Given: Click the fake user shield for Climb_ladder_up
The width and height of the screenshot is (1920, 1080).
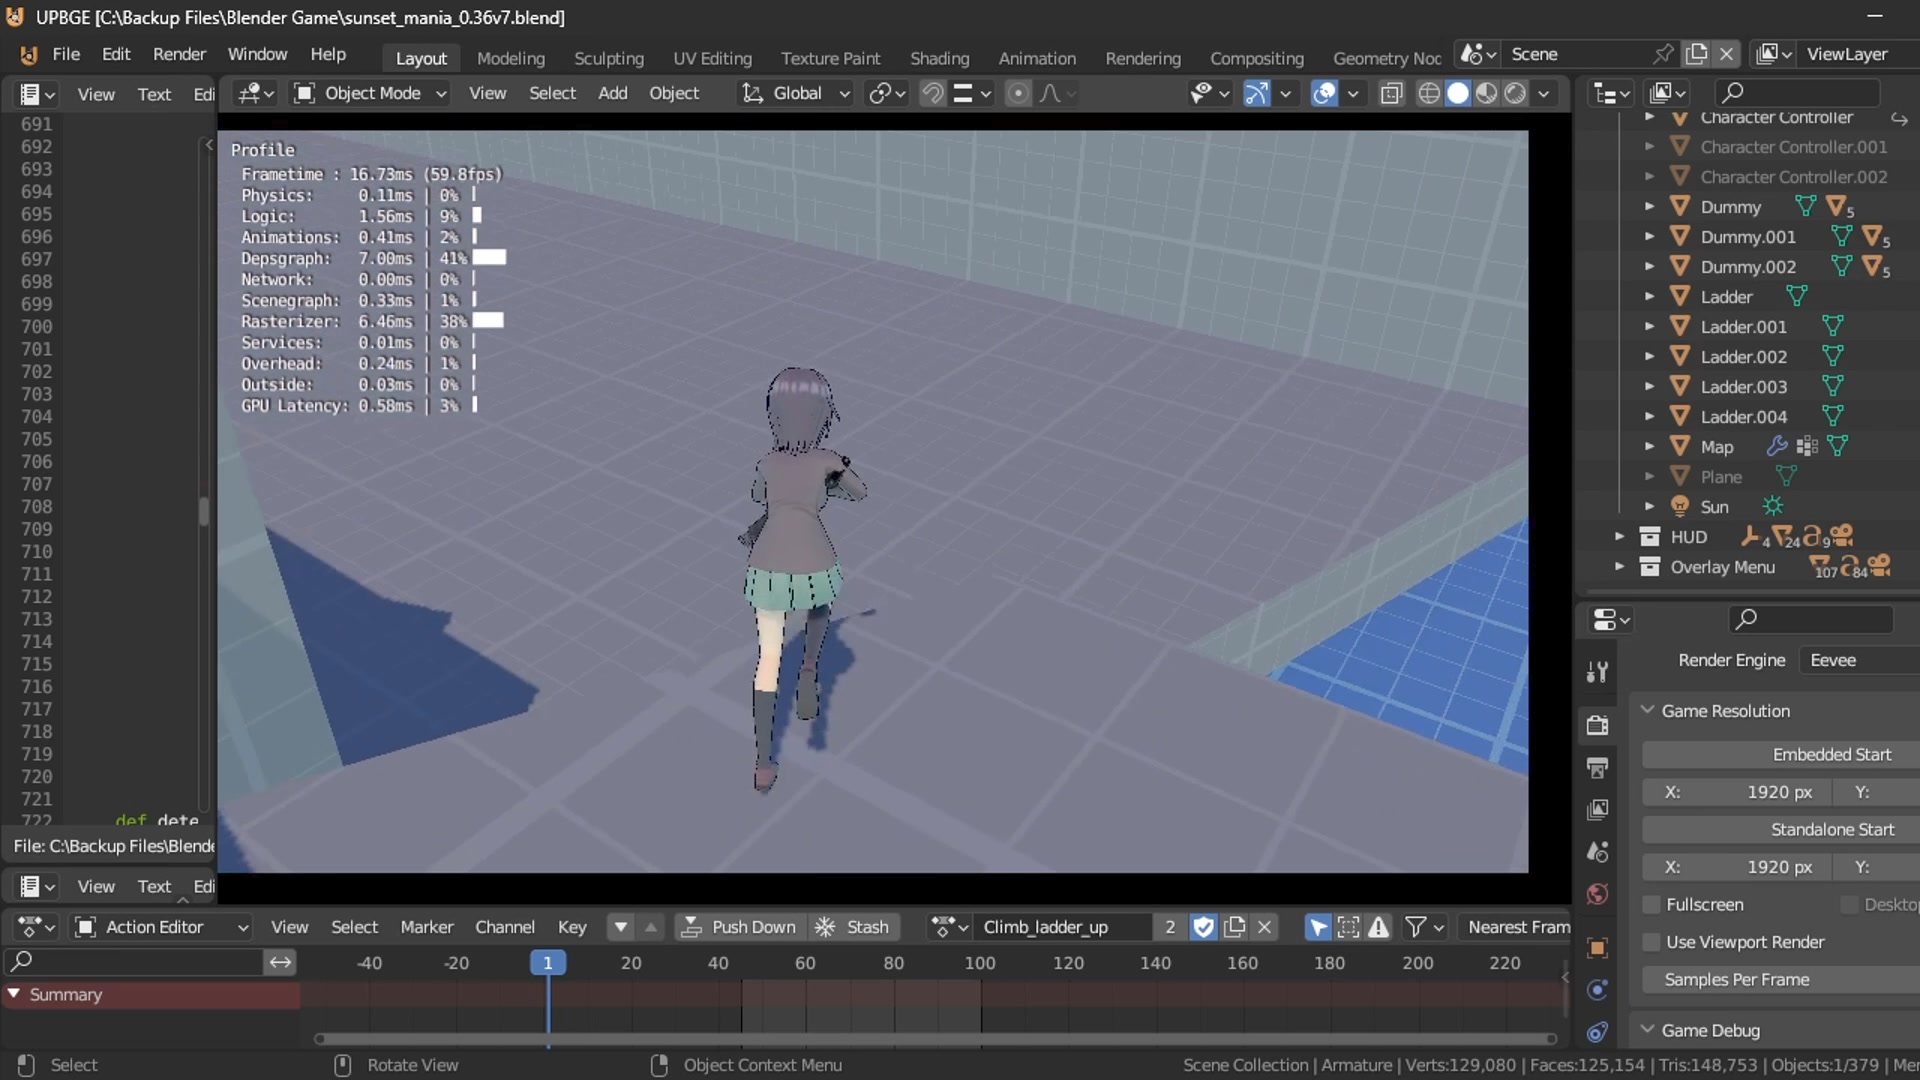Looking at the screenshot, I should [x=1203, y=927].
